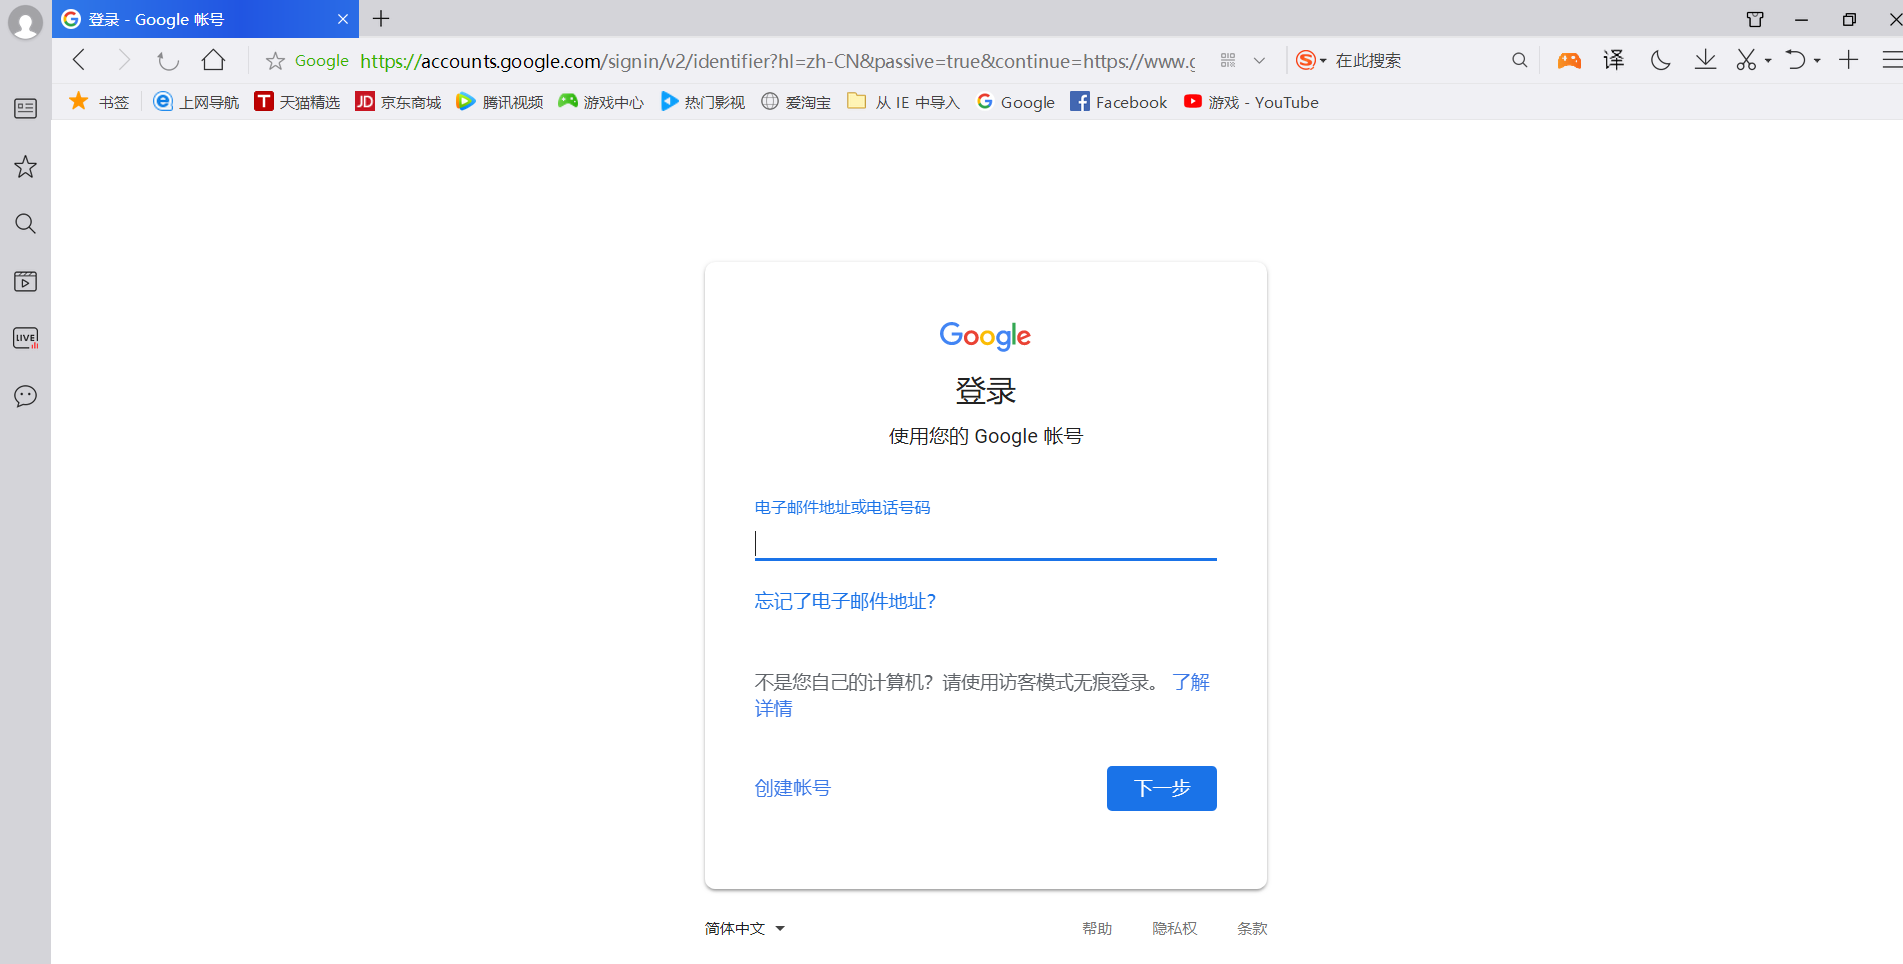
Task: Click the 了解详情 link
Action: point(1191,682)
